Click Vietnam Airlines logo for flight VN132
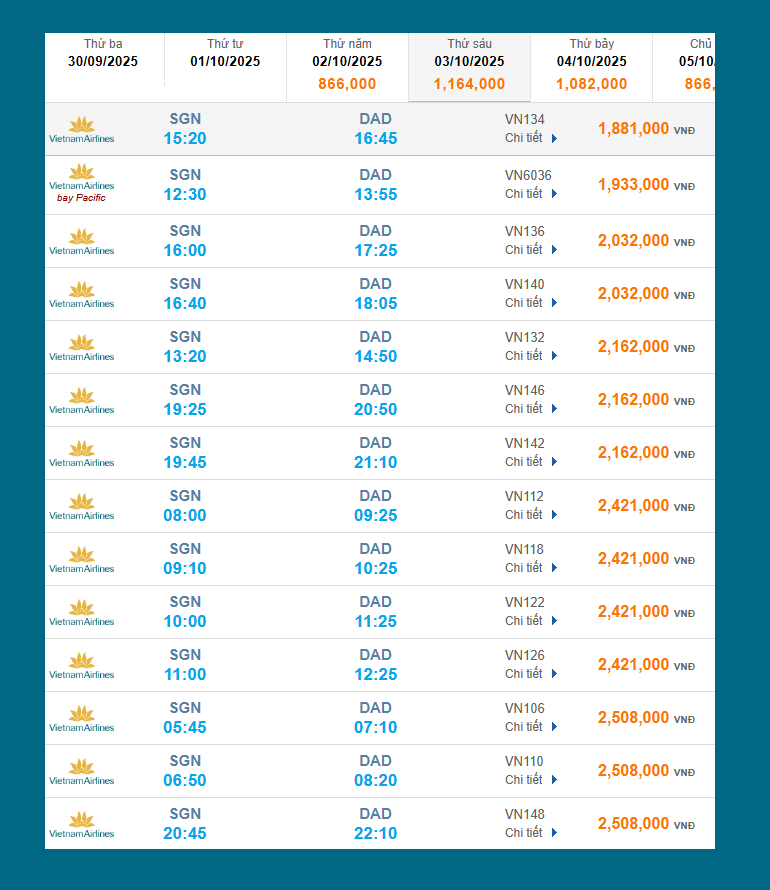The width and height of the screenshot is (770, 890). pos(82,348)
